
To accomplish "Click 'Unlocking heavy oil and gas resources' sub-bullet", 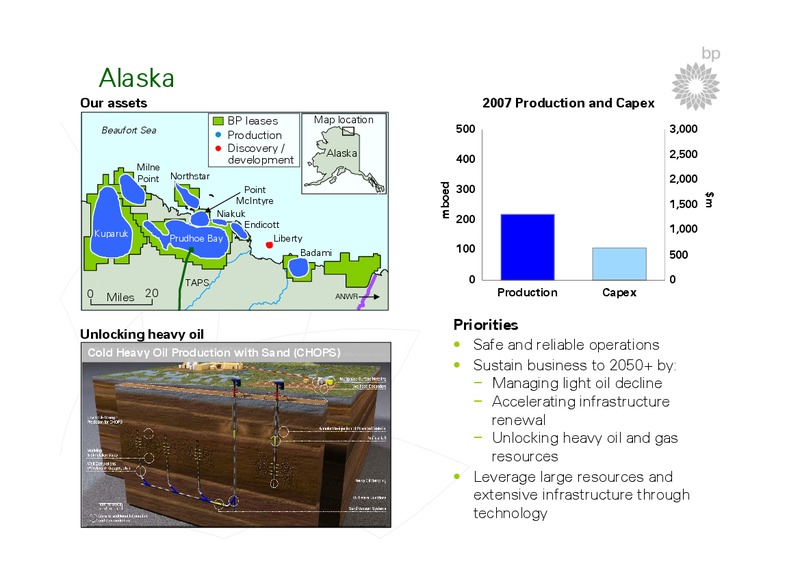I will (x=585, y=447).
